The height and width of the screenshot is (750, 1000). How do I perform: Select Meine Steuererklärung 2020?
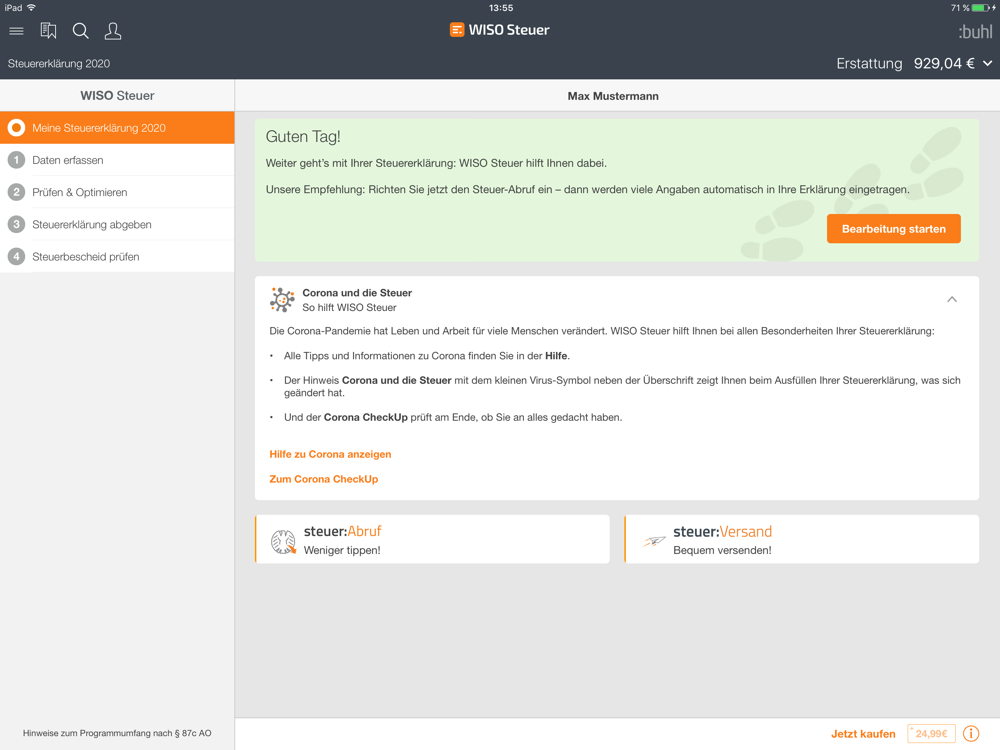tap(117, 128)
